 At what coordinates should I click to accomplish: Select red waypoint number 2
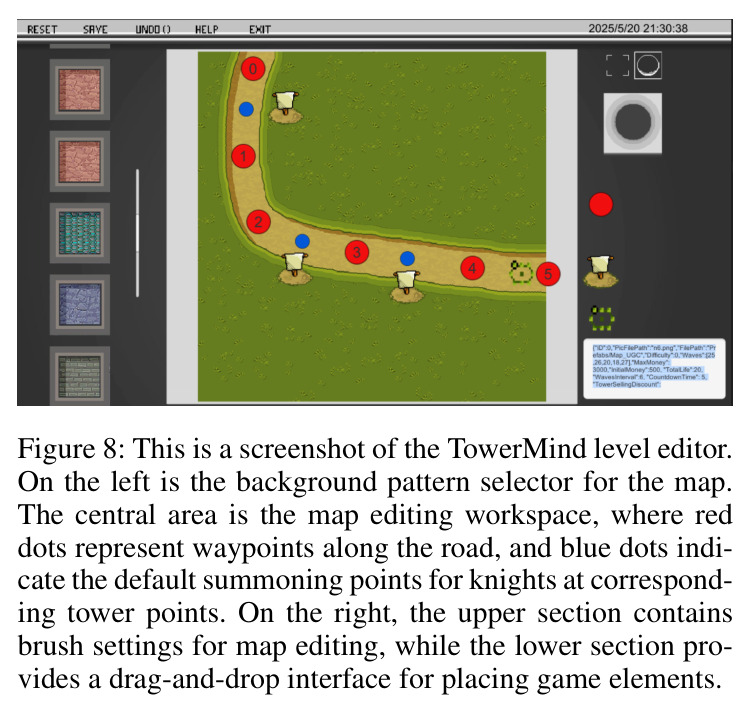click(x=258, y=222)
